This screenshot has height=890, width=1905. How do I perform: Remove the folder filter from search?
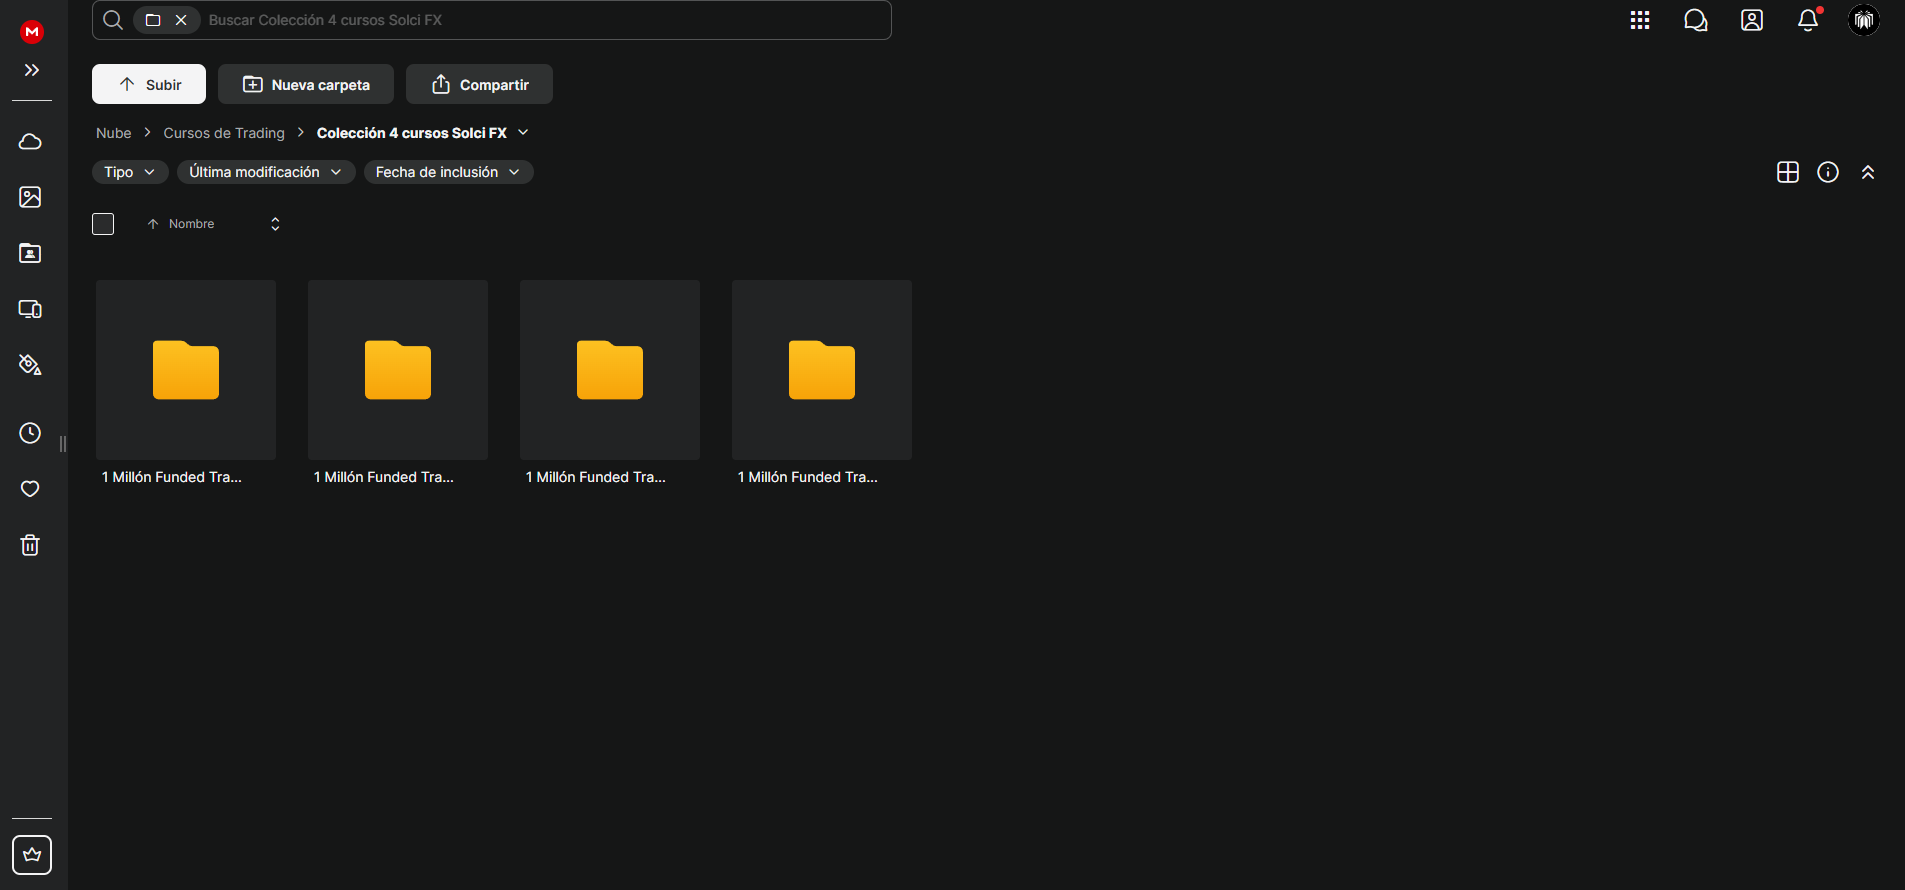(x=181, y=20)
